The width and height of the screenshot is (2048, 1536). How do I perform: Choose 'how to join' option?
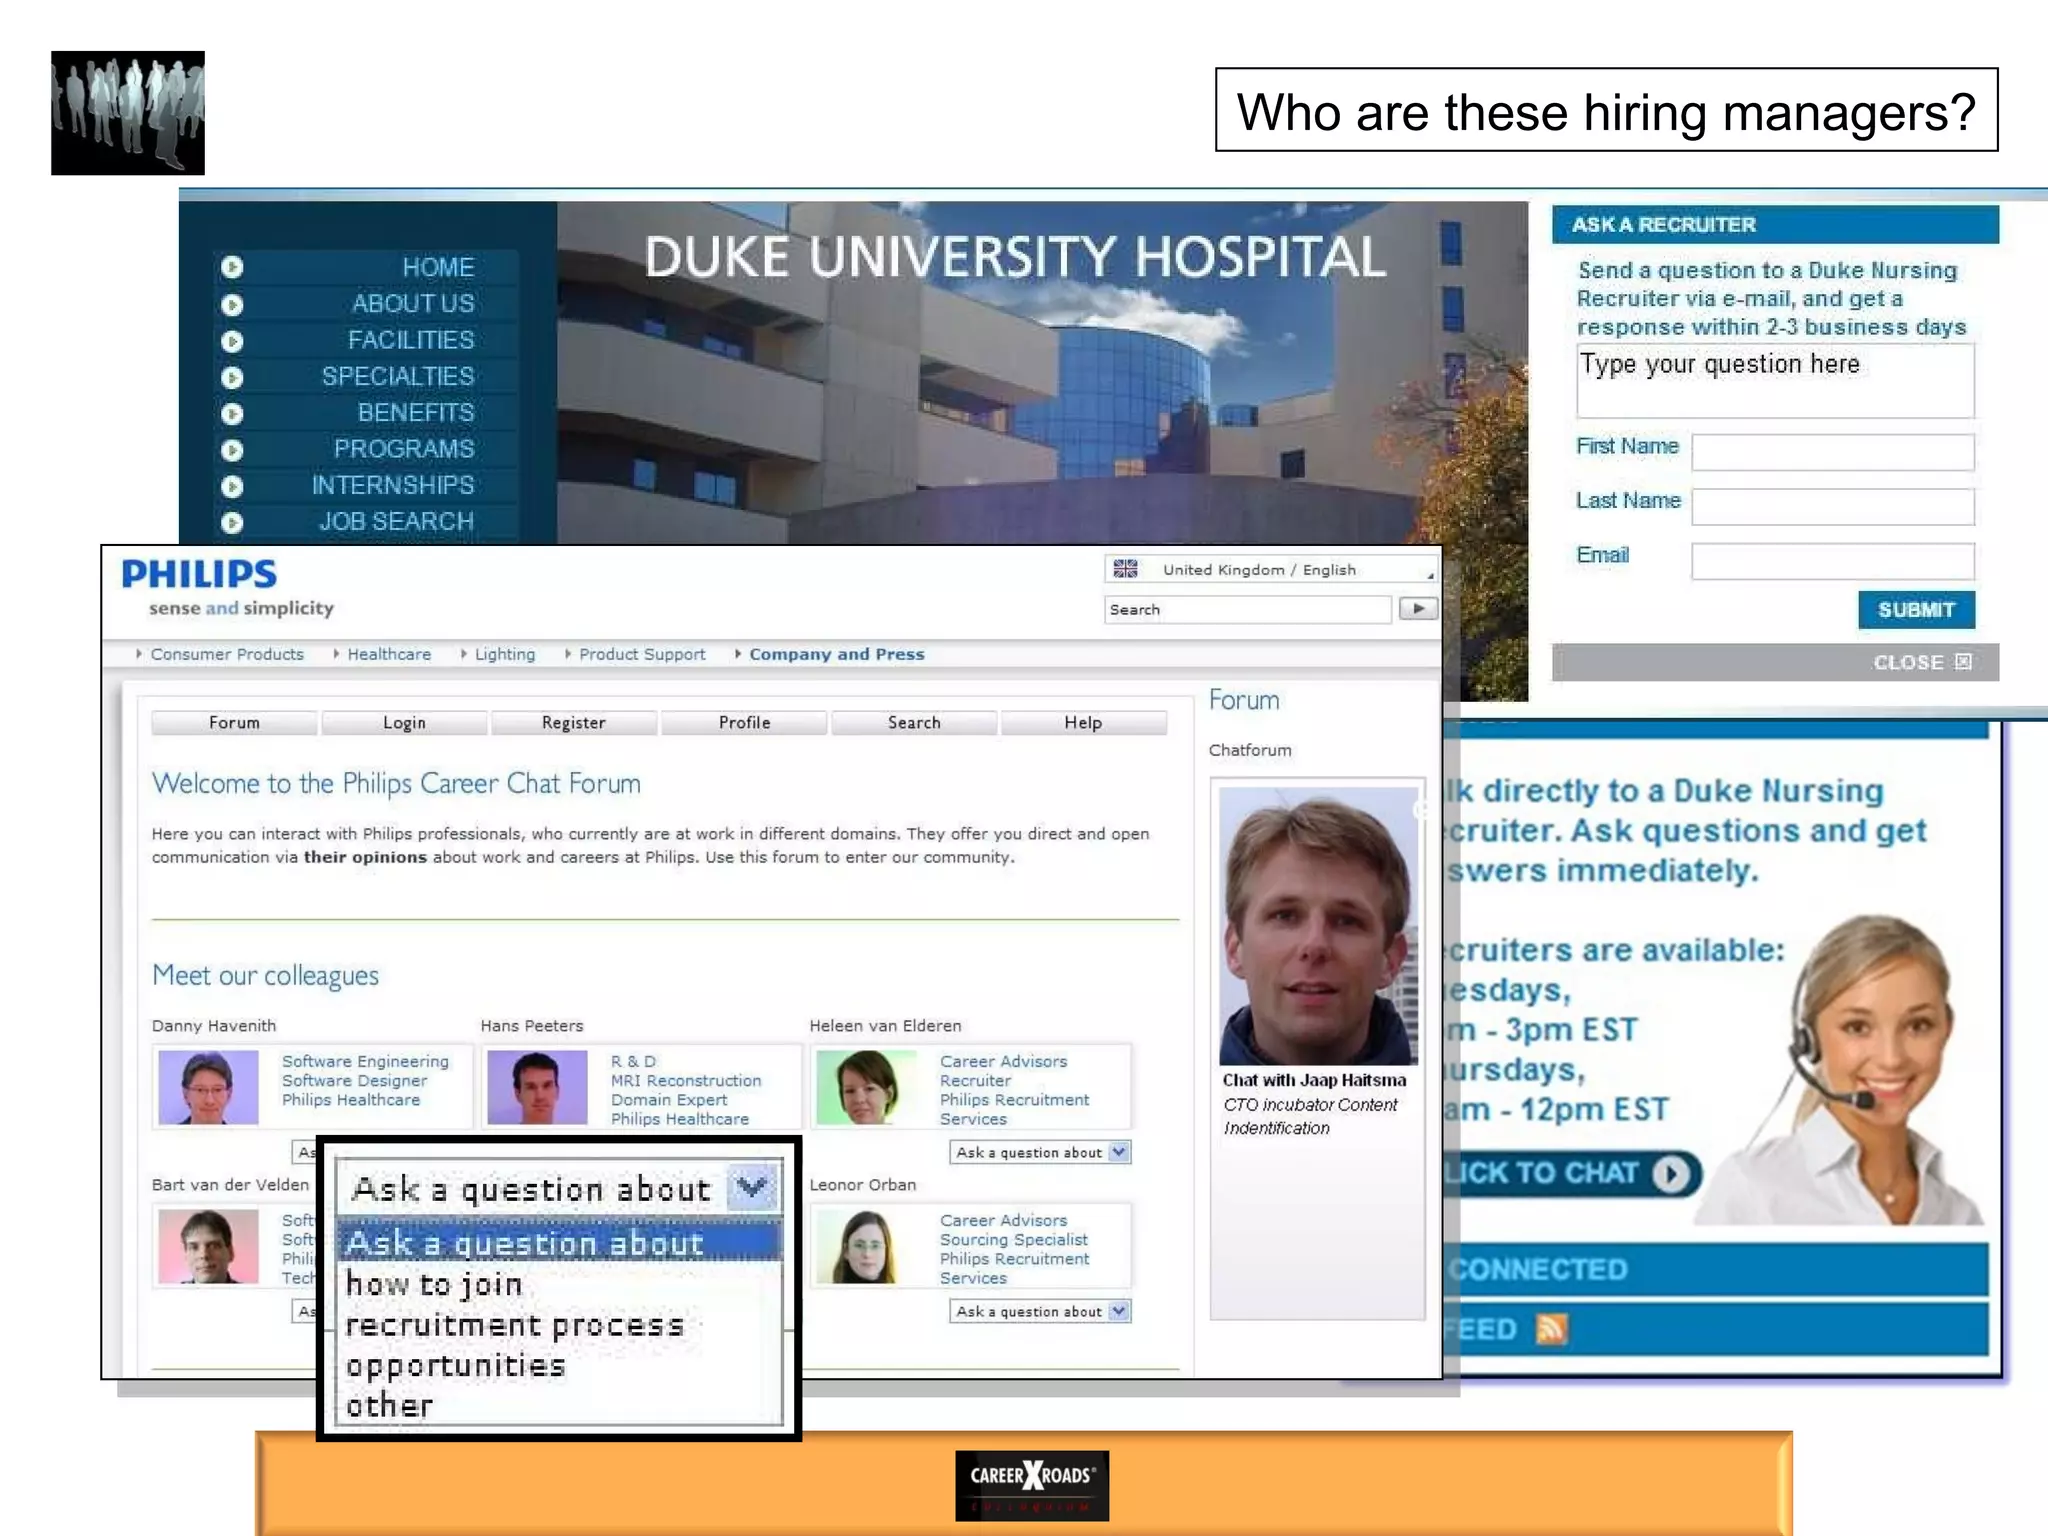435,1284
